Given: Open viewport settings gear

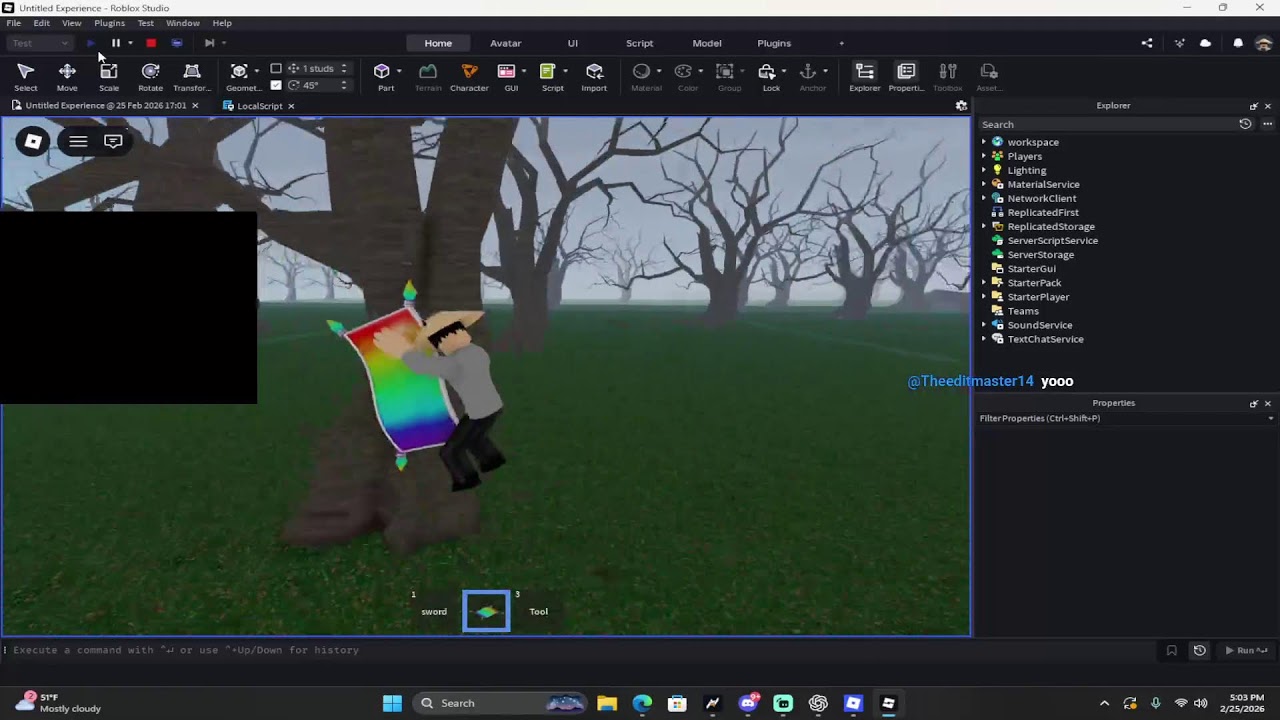Looking at the screenshot, I should click(x=961, y=106).
